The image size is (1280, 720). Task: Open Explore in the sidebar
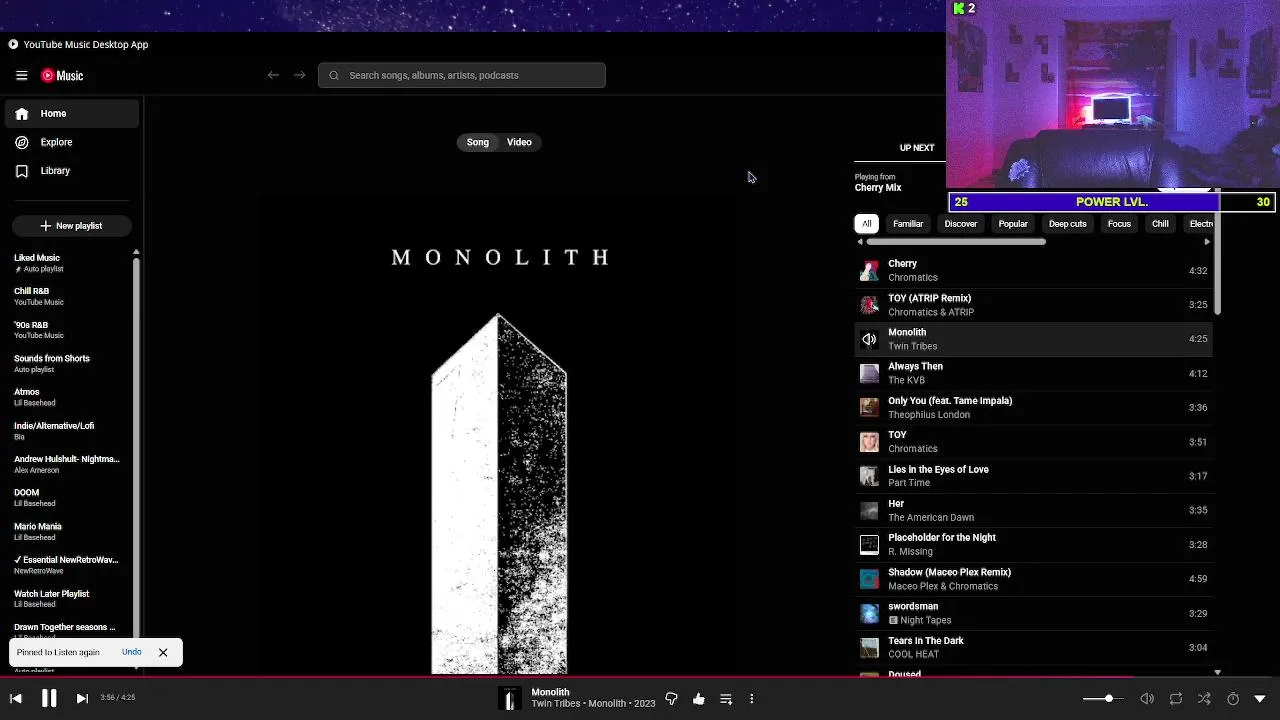pos(72,142)
